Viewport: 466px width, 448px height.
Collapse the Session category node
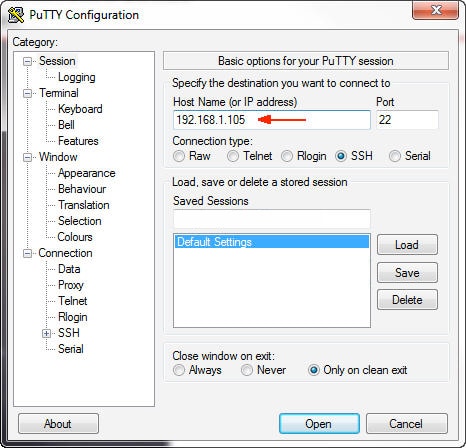tap(27, 61)
